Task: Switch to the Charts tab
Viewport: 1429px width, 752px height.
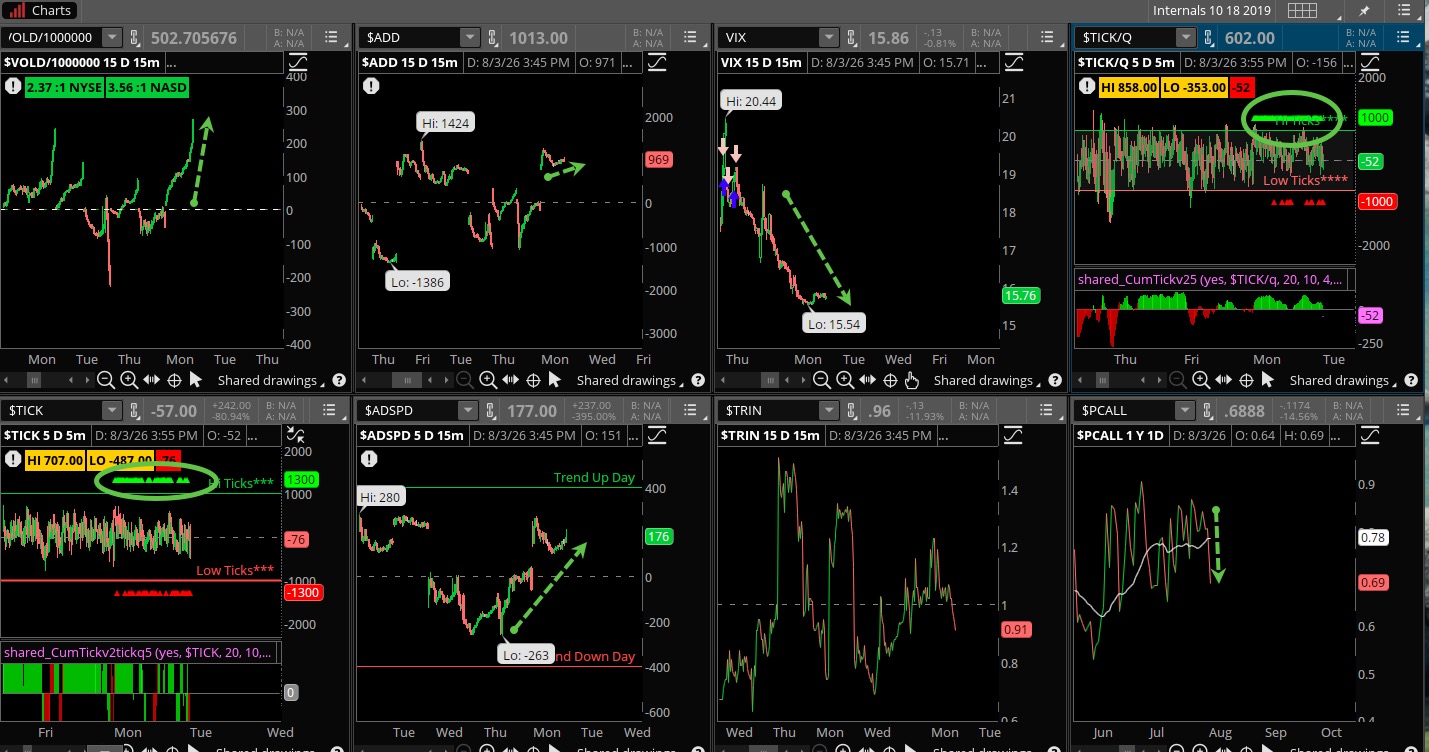Action: [41, 10]
